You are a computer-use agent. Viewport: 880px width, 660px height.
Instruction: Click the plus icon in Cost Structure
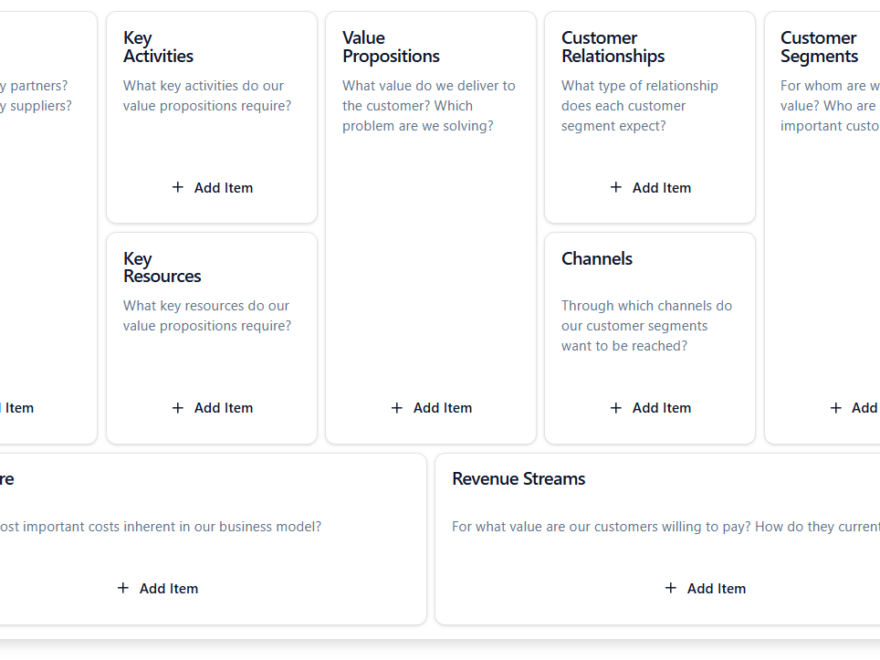coord(122,588)
